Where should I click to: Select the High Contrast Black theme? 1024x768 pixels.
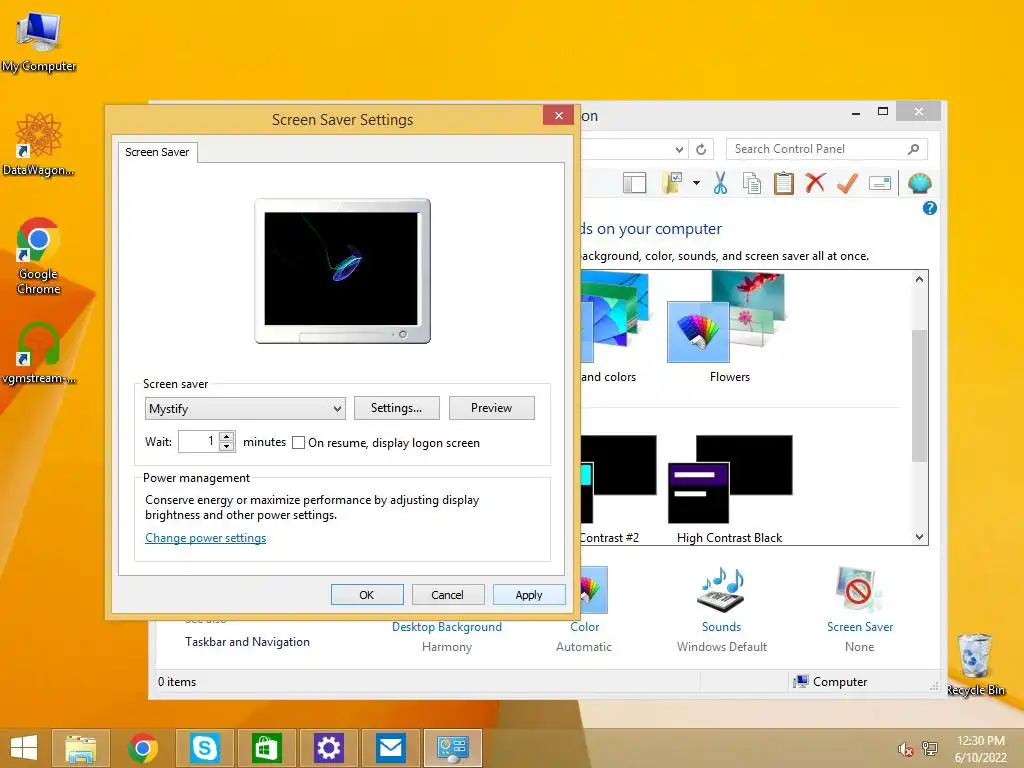[x=729, y=489]
